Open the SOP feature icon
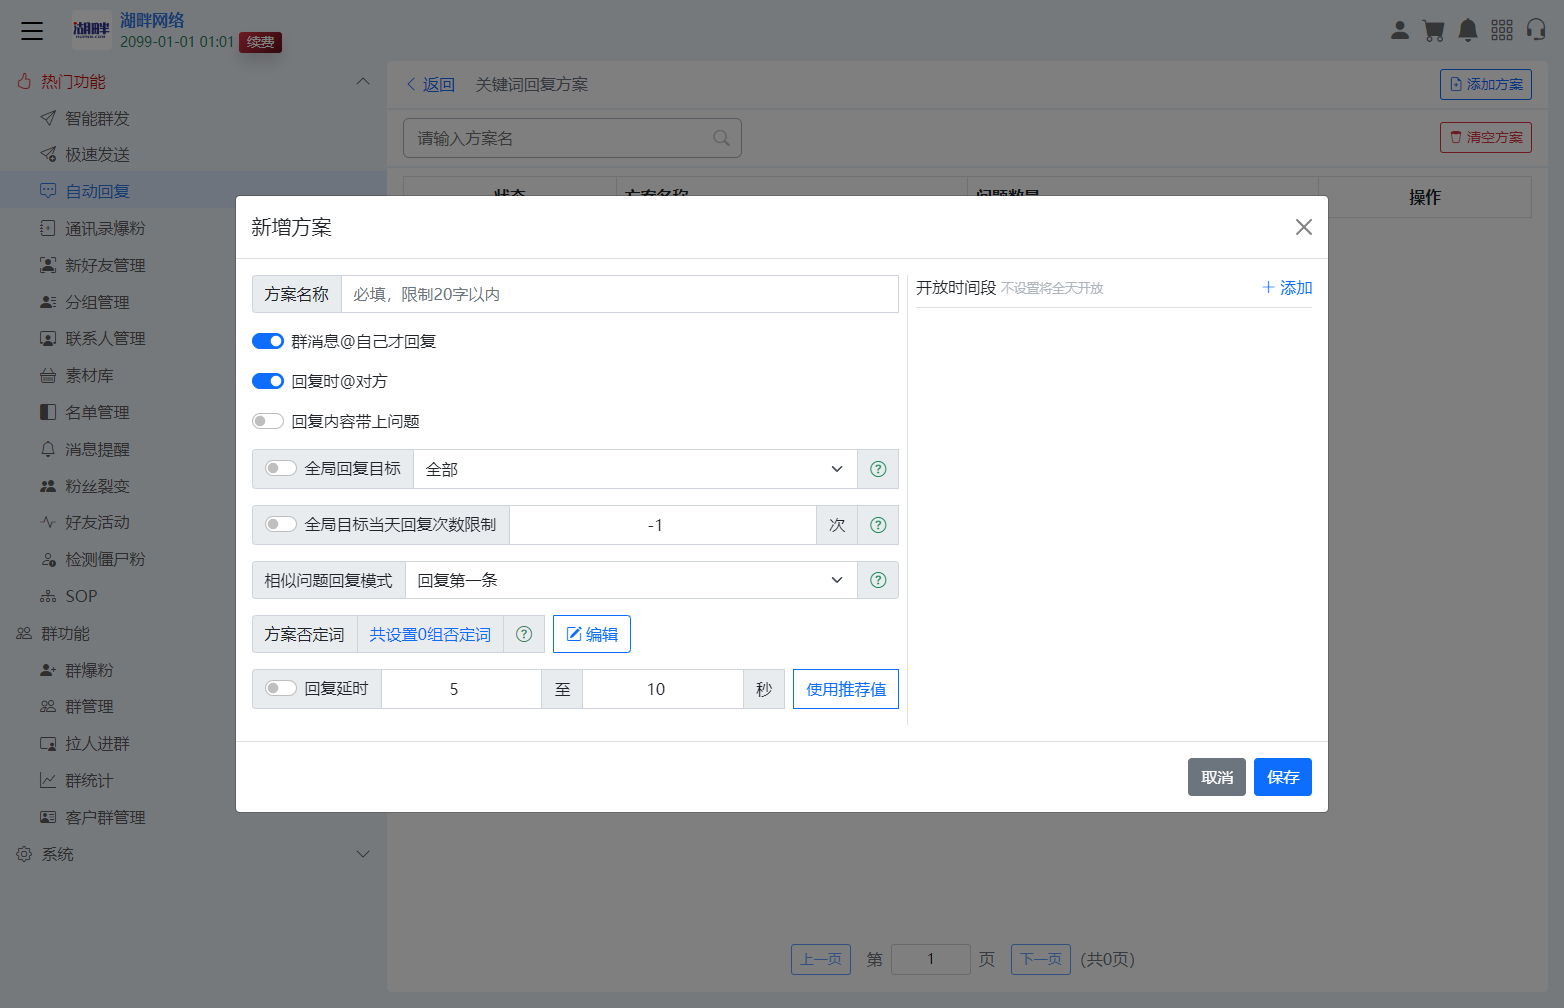 tap(48, 595)
